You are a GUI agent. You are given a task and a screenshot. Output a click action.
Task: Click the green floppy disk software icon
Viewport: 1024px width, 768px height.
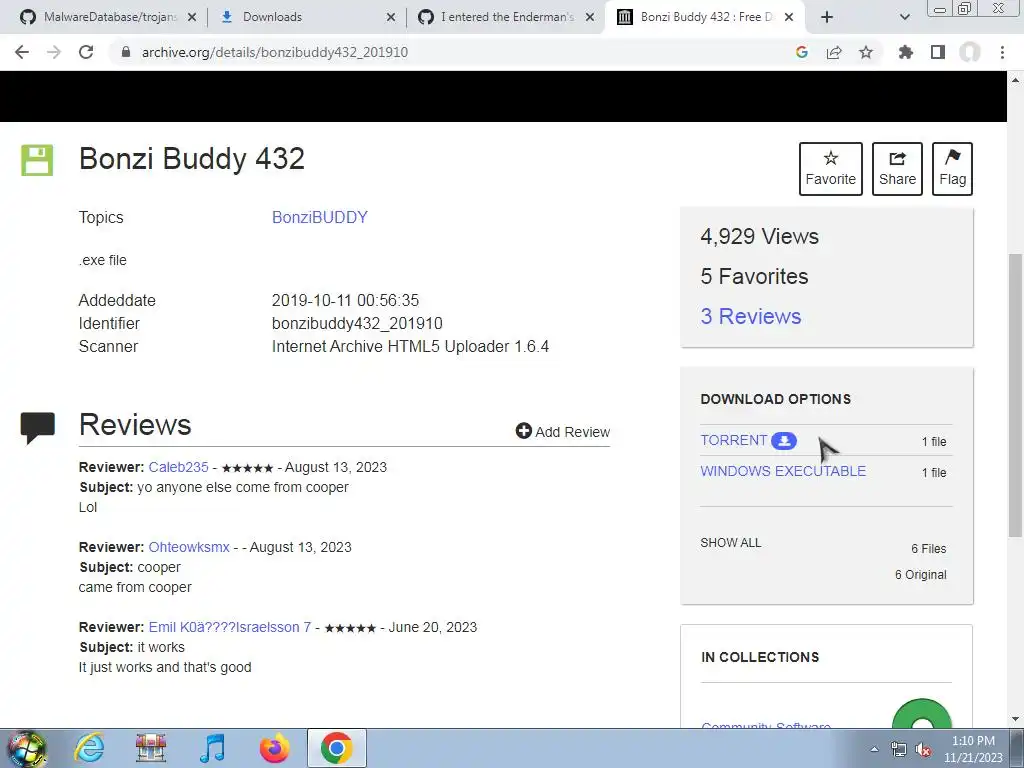[x=37, y=160]
